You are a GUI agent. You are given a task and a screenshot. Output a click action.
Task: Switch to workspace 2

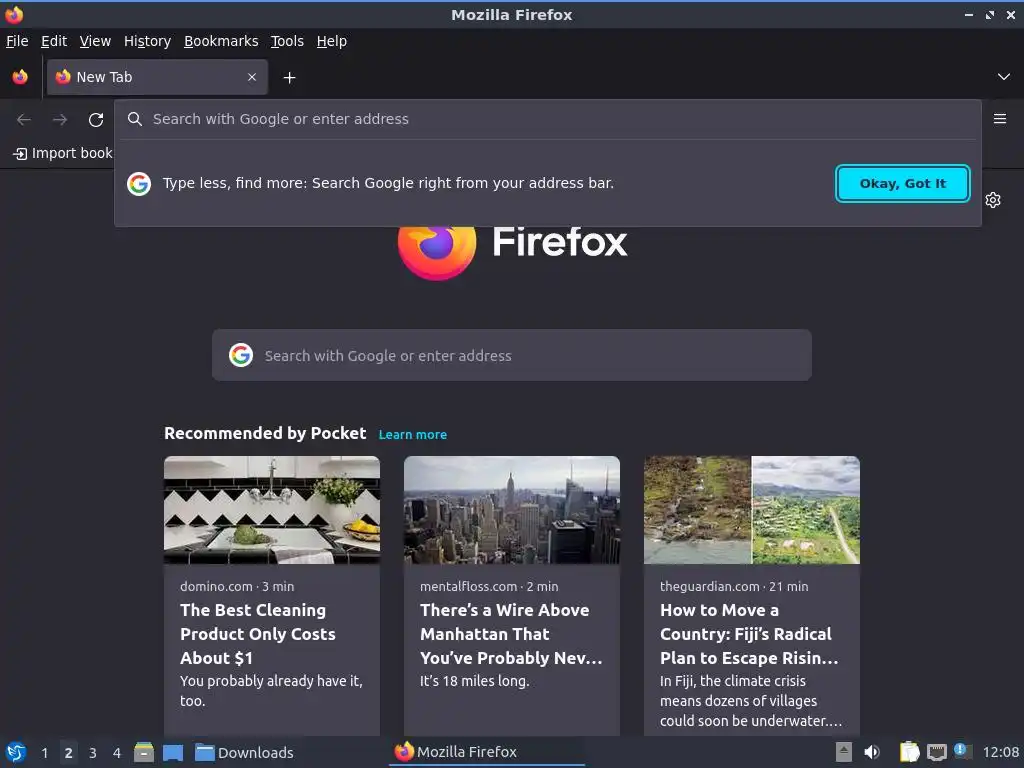pyautogui.click(x=69, y=753)
